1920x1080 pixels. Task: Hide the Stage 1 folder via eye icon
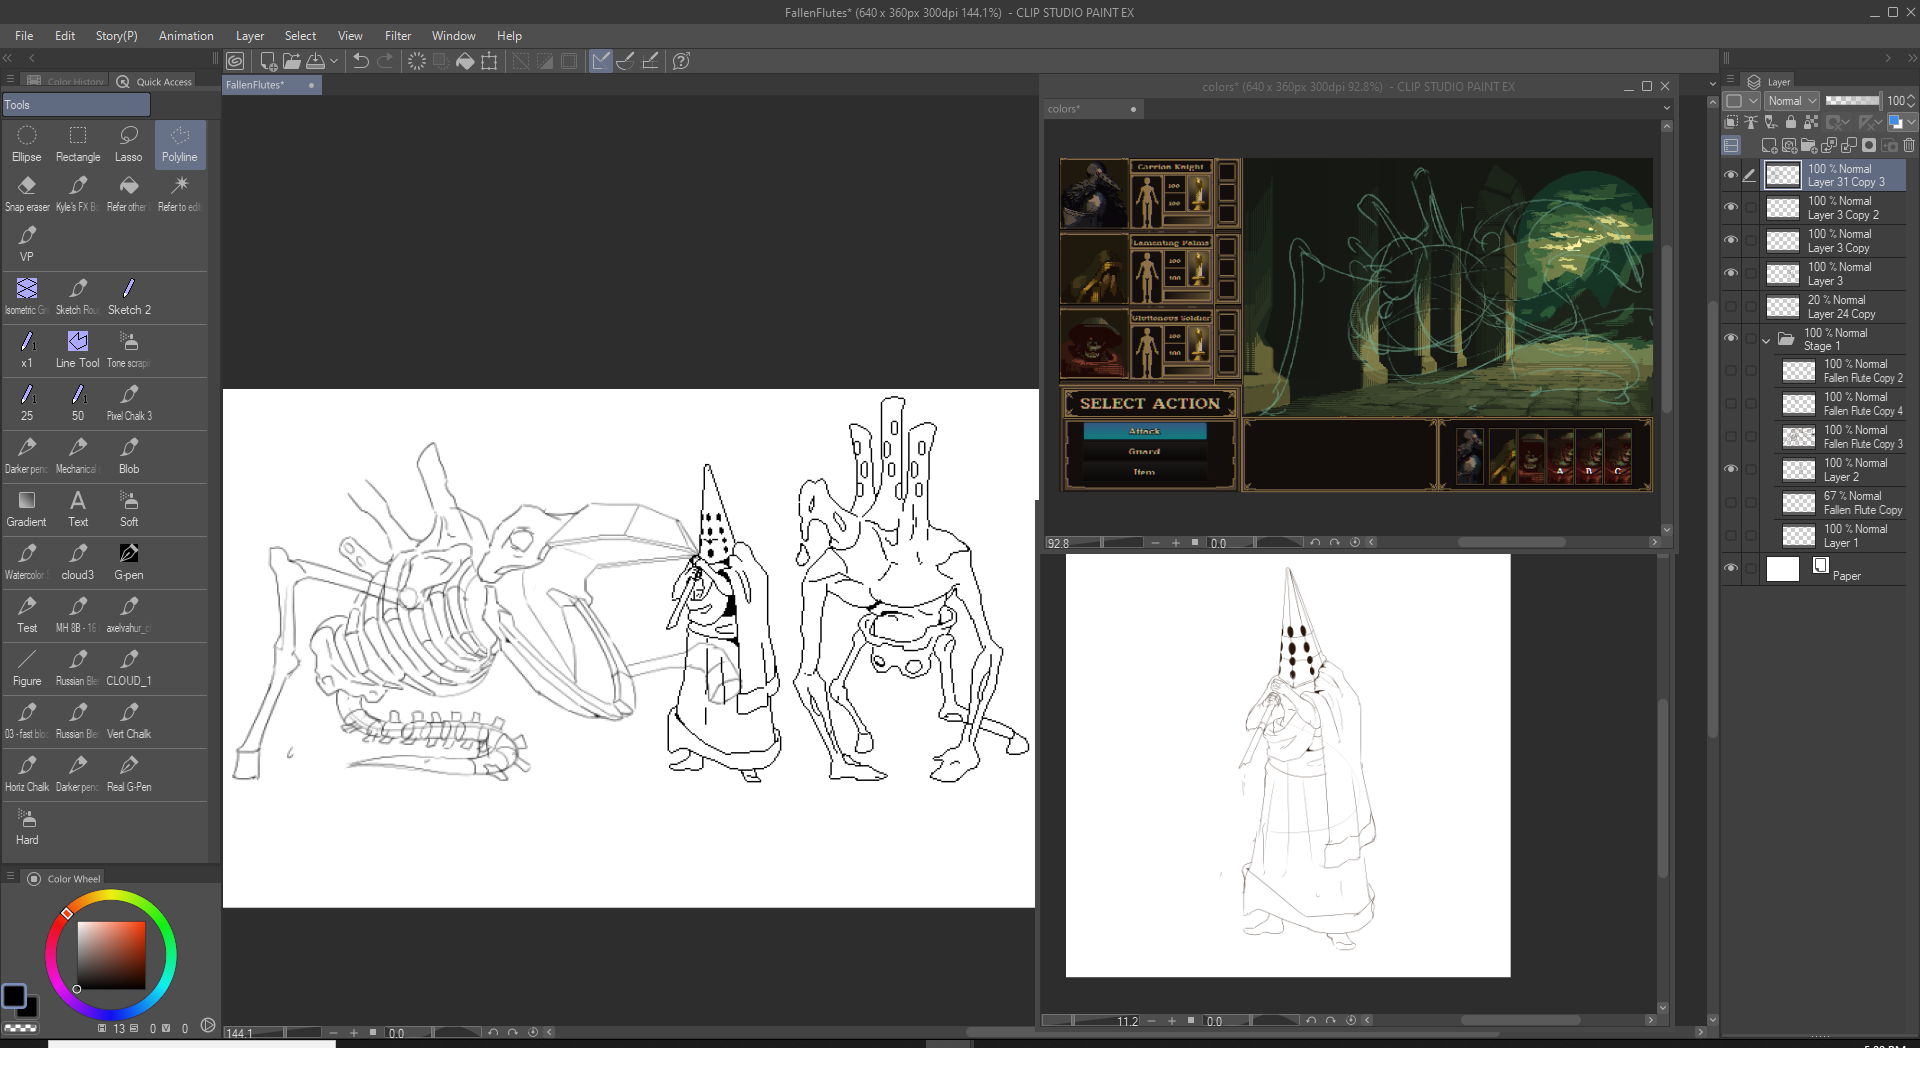tap(1731, 338)
